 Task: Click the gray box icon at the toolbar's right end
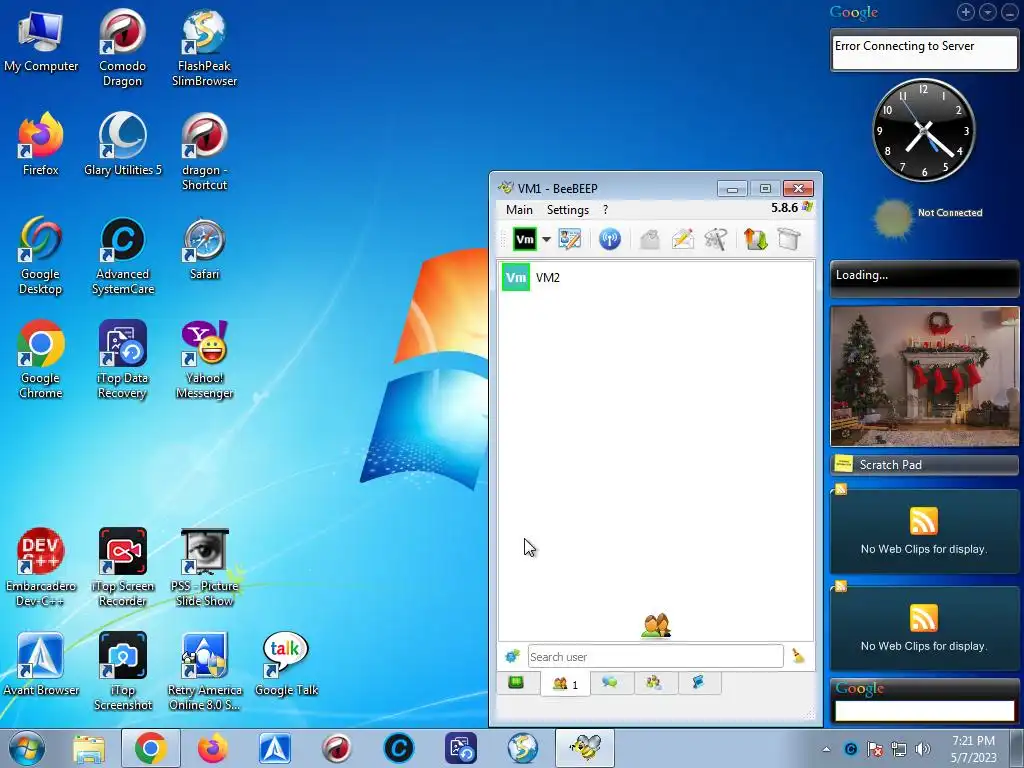click(789, 239)
